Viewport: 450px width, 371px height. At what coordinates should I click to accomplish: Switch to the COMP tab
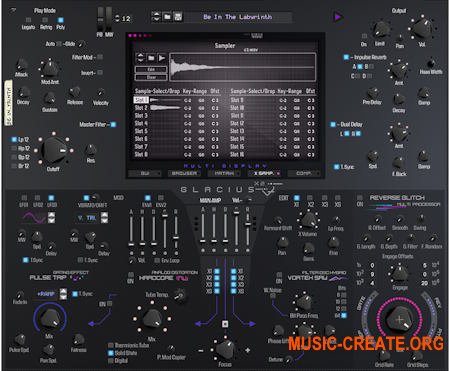(x=304, y=173)
